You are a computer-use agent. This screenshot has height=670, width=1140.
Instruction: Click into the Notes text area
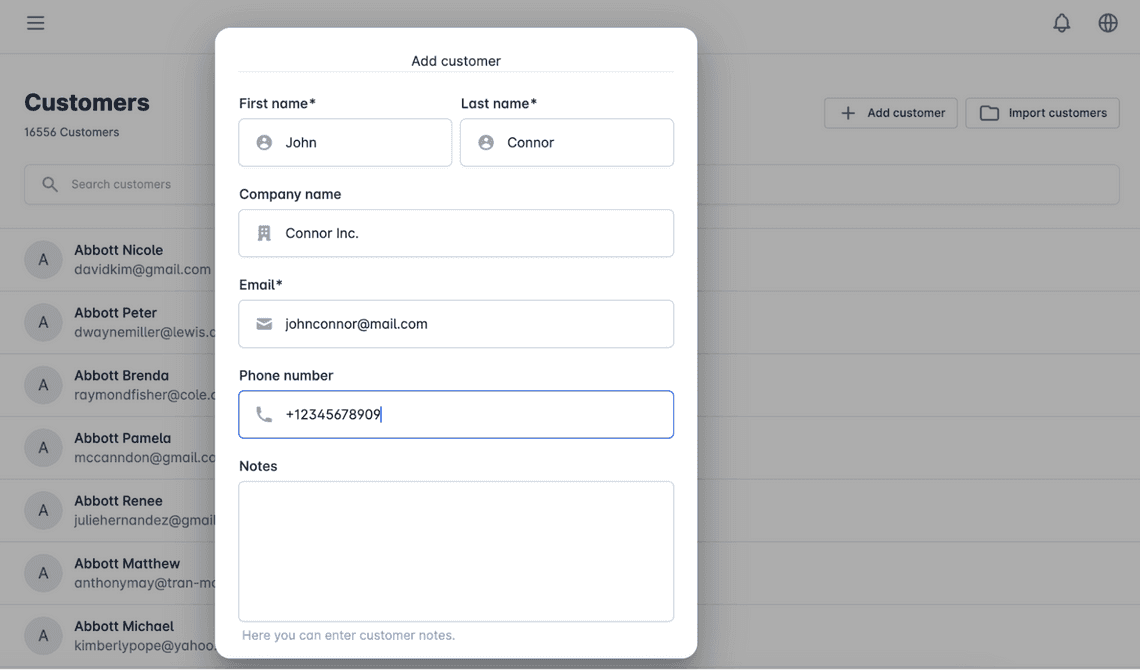456,552
